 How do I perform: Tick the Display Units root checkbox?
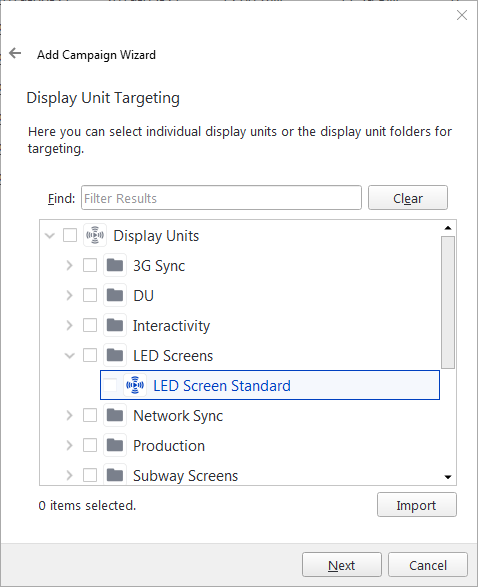70,235
